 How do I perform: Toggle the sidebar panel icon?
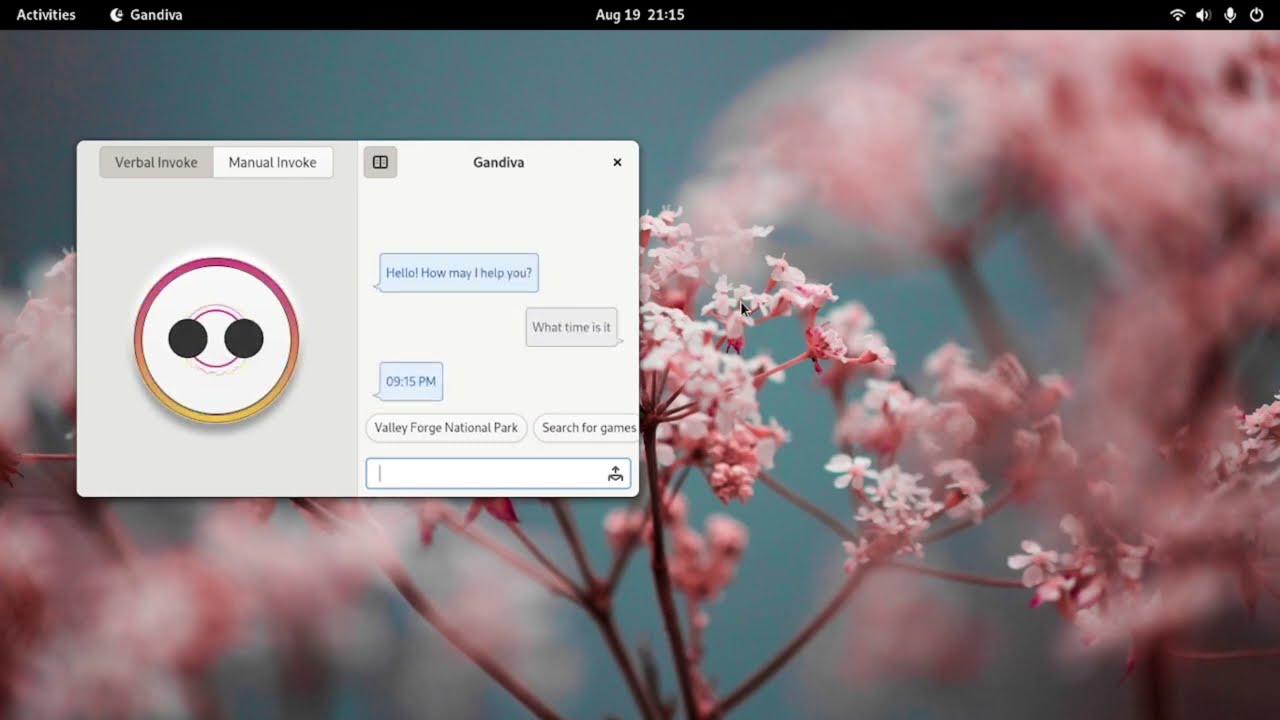(380, 162)
